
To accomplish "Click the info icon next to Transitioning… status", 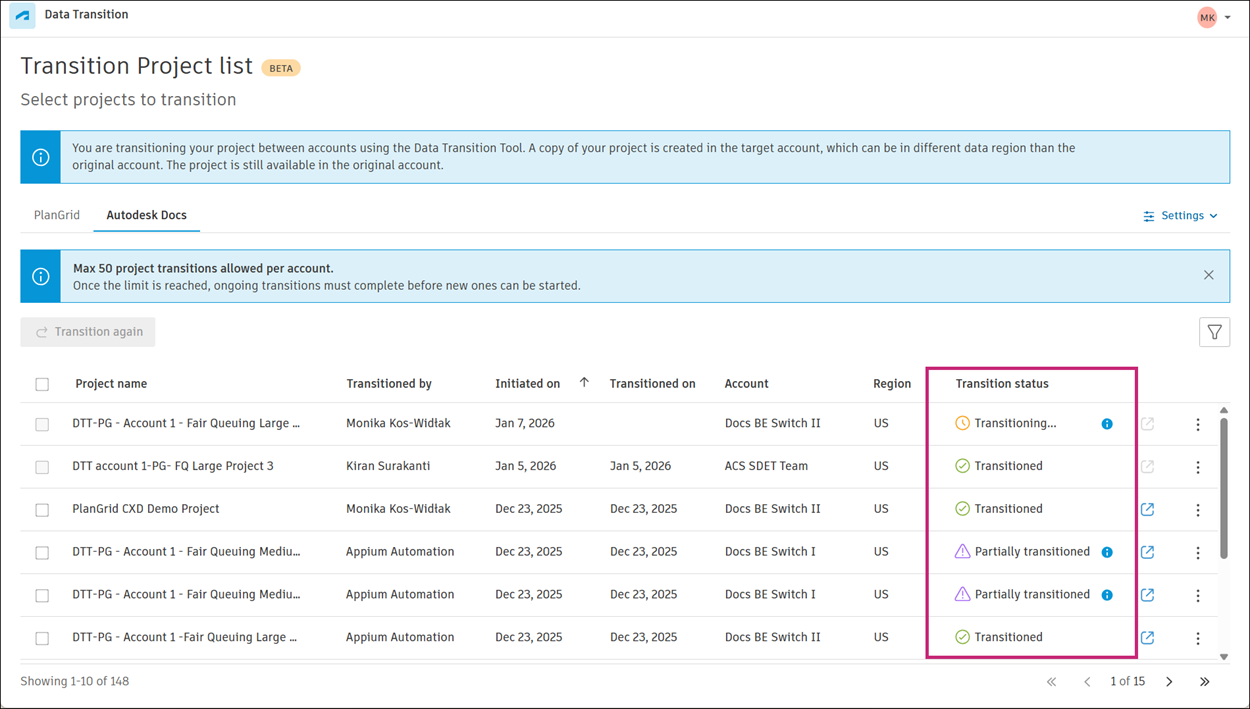I will [1107, 424].
